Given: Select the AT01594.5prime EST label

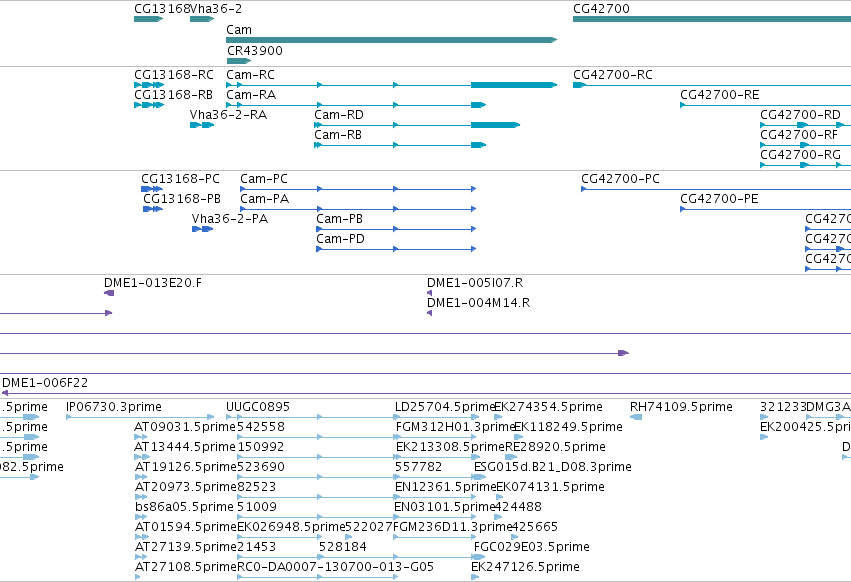Looking at the screenshot, I should (186, 527).
